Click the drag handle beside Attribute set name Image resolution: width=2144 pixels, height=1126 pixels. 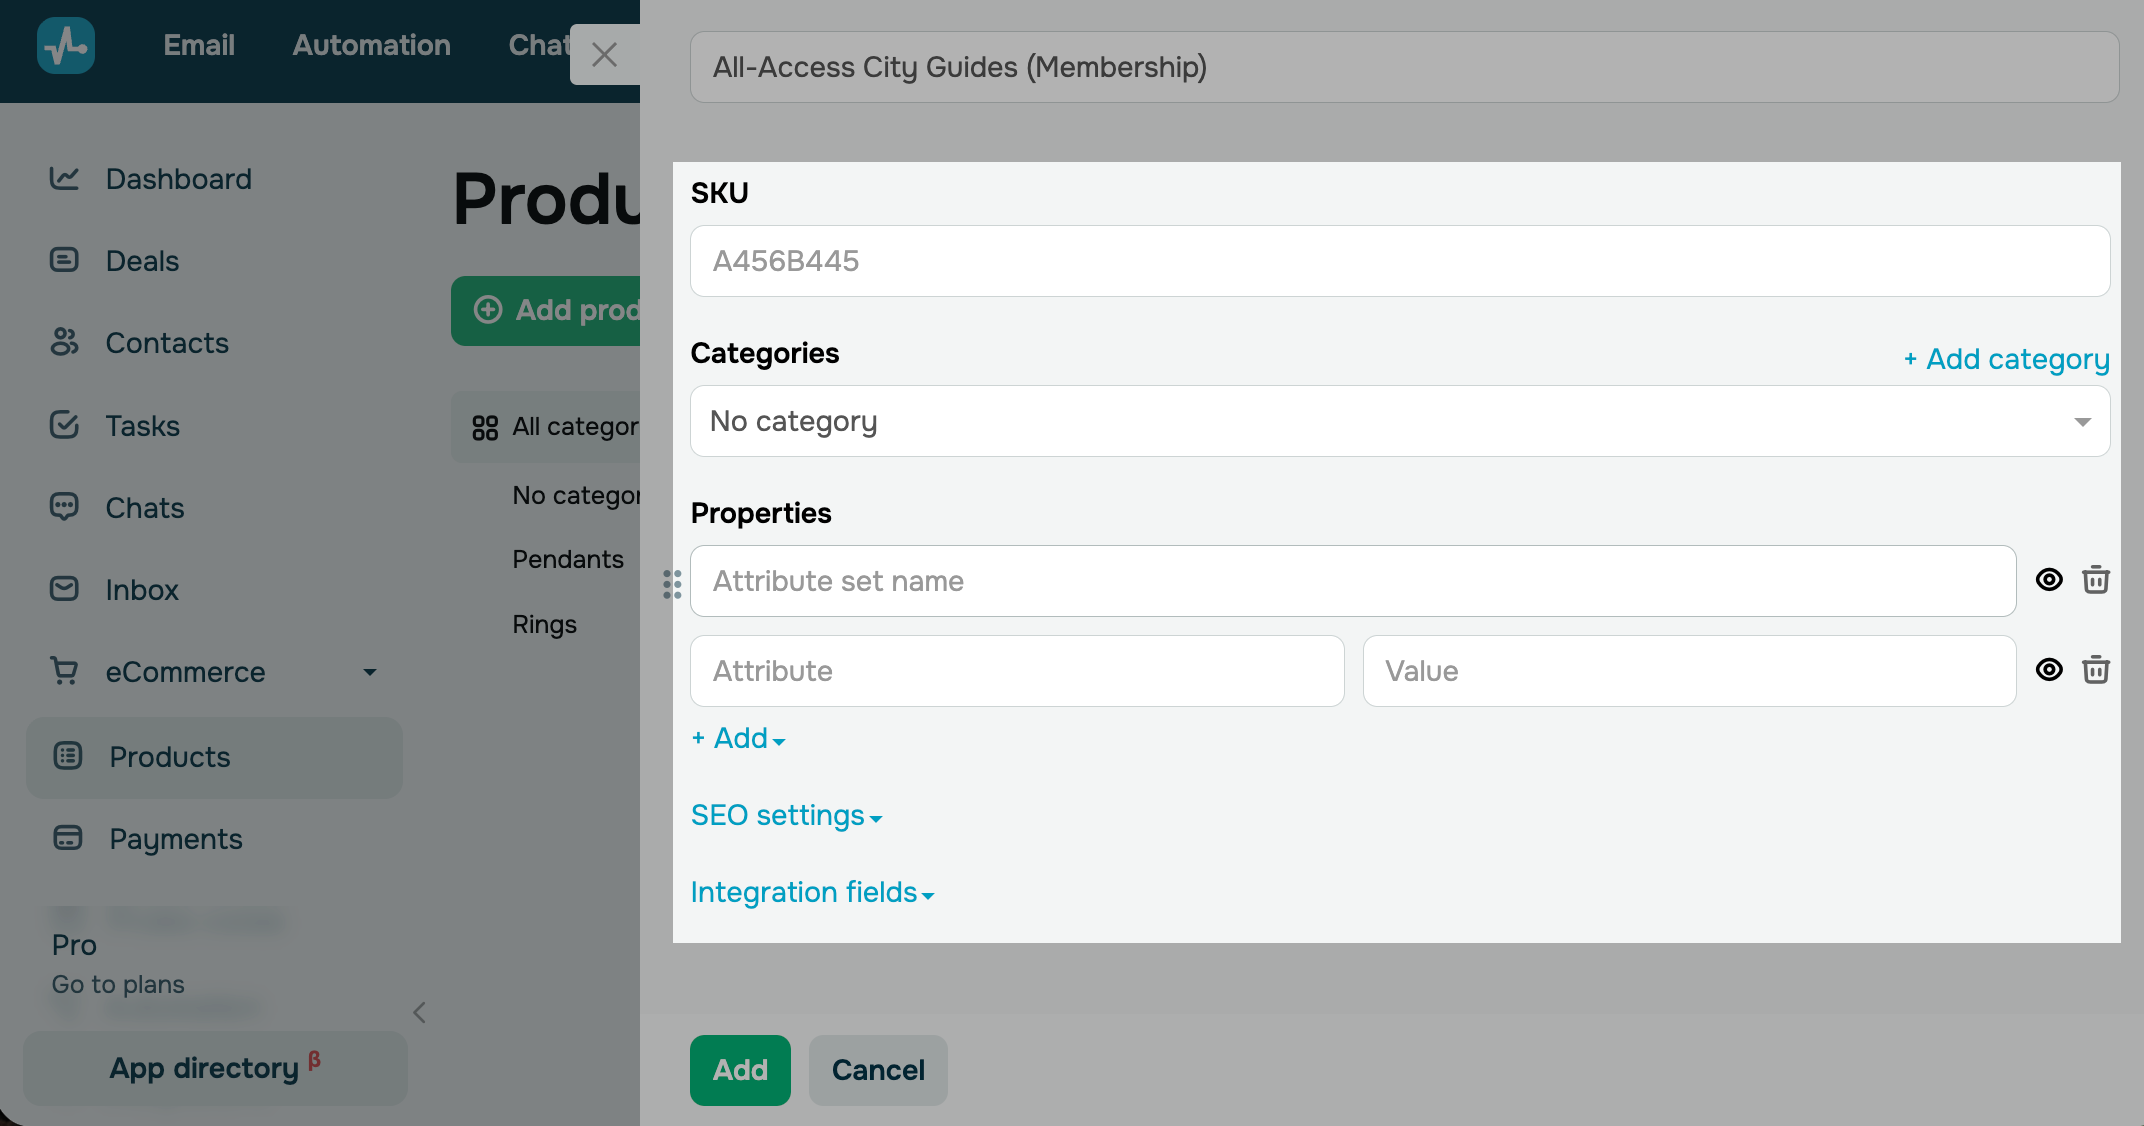[672, 584]
